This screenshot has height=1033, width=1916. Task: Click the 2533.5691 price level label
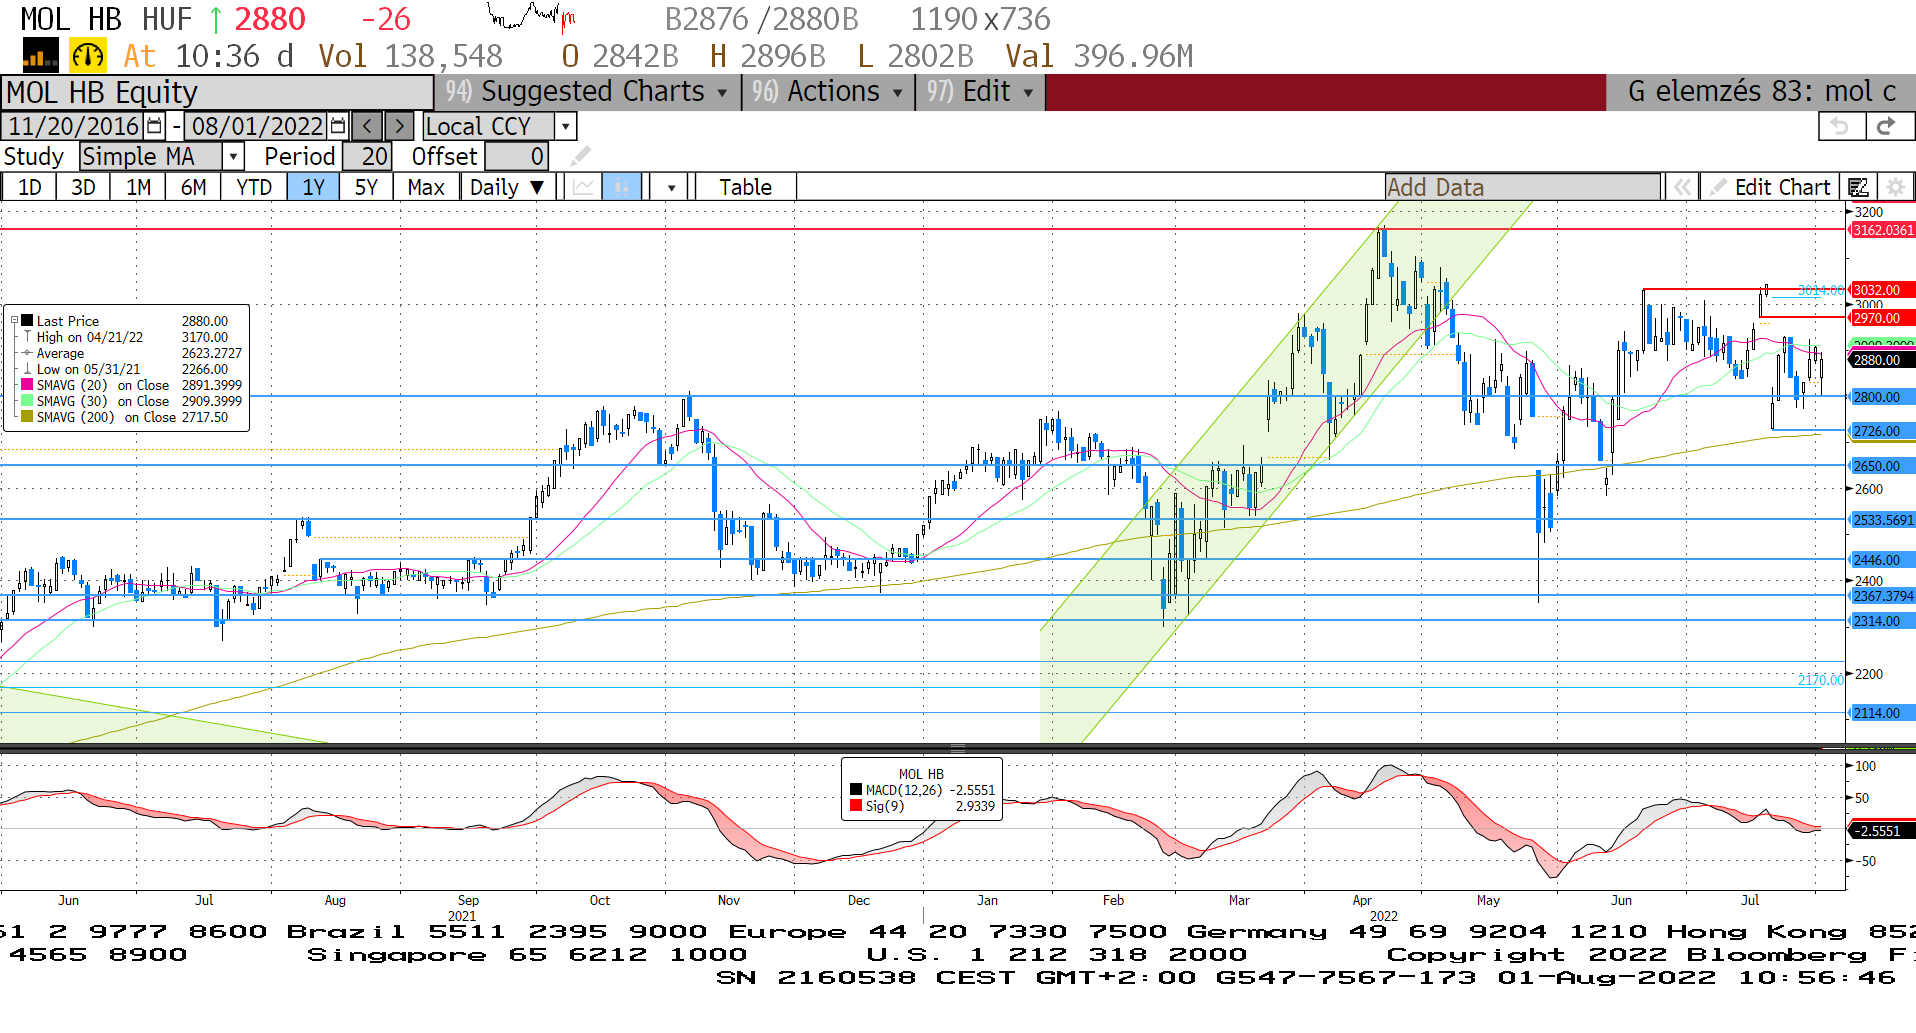click(1882, 520)
